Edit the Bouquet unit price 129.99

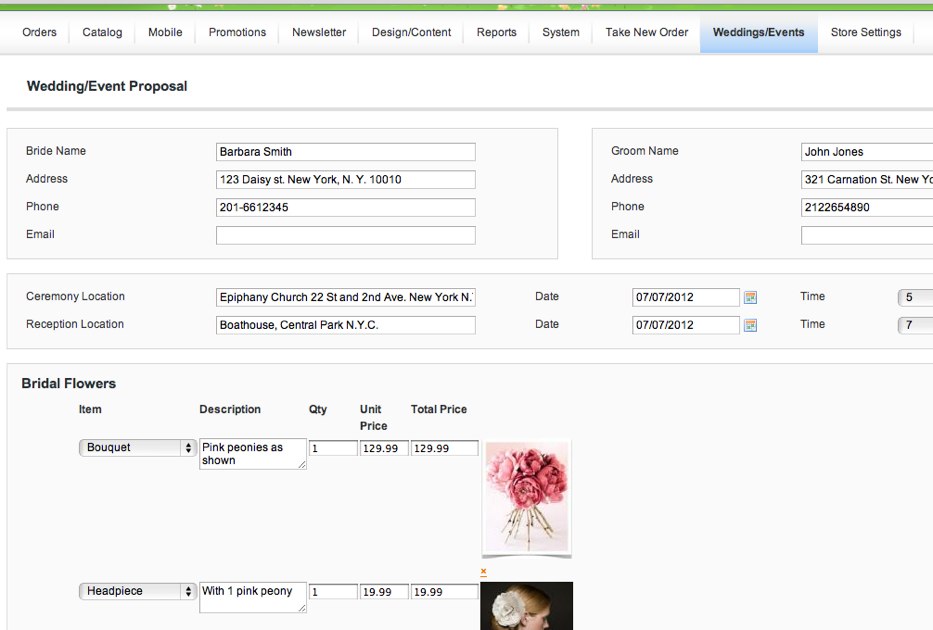pyautogui.click(x=384, y=448)
